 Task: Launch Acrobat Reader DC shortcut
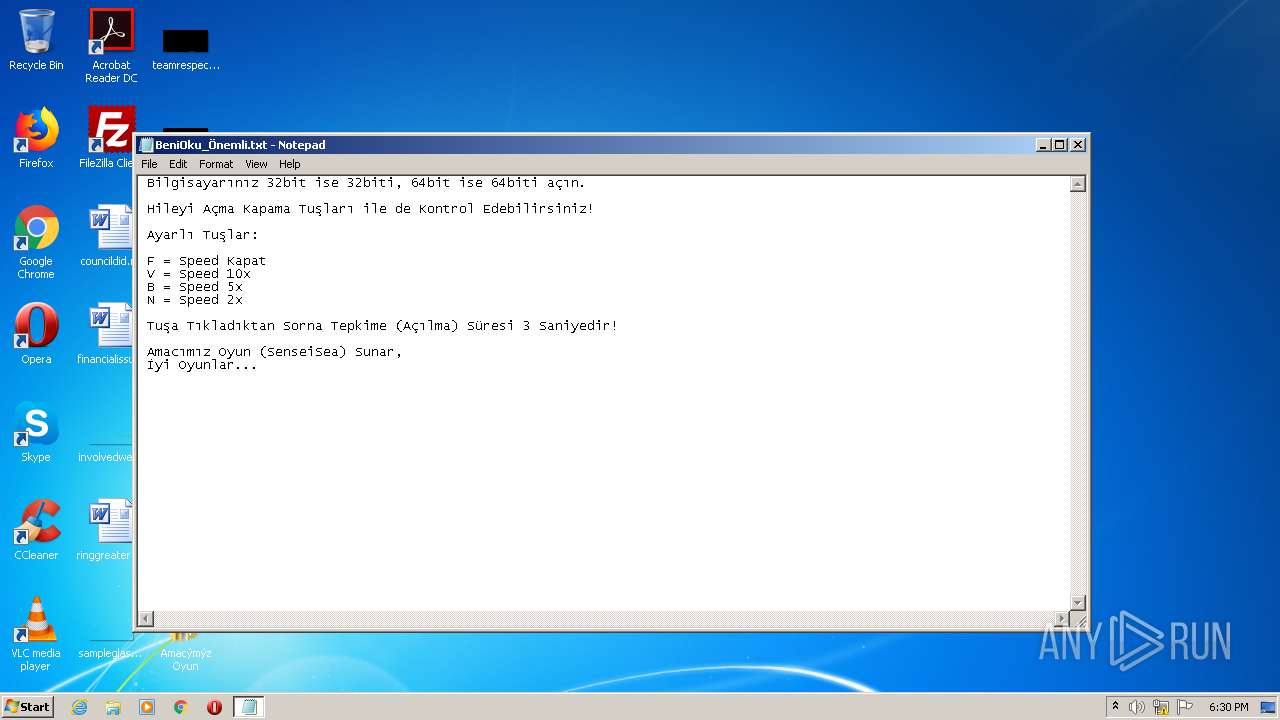(x=111, y=46)
